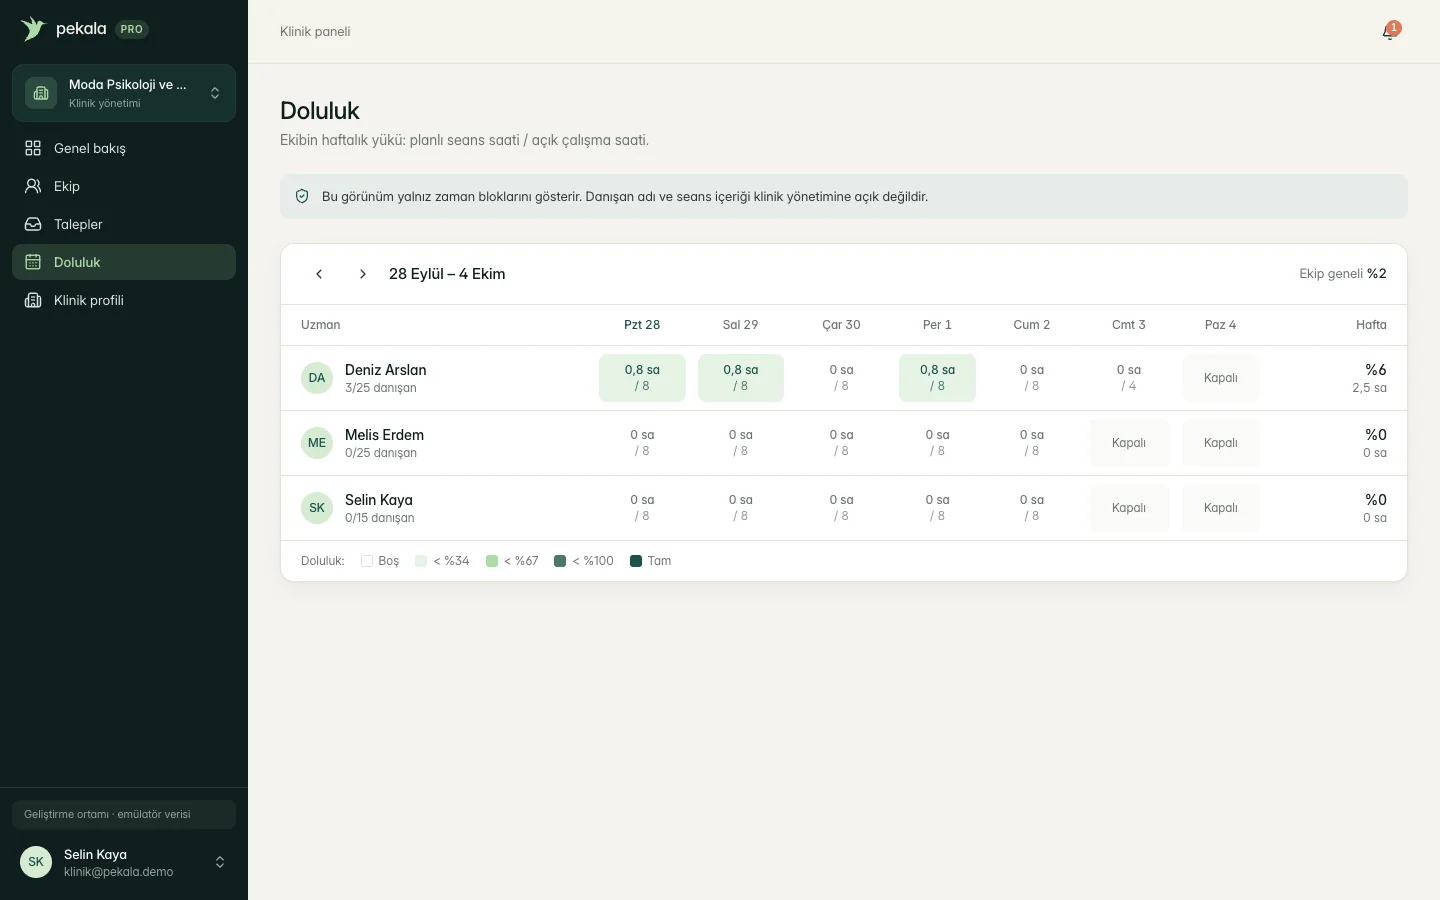This screenshot has width=1440, height=900.
Task: Click the ME avatar for Melis Erdem
Action: [317, 443]
